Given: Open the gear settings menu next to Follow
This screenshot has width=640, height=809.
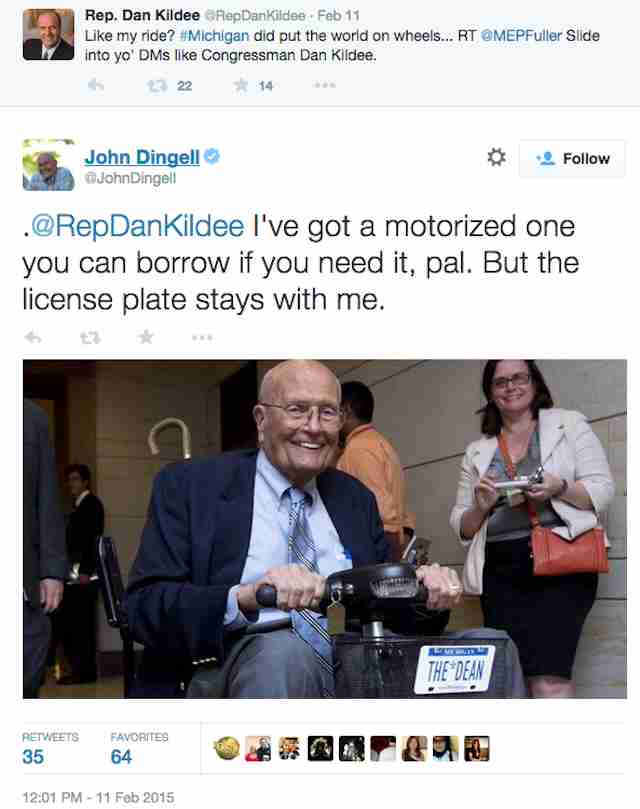Looking at the screenshot, I should (497, 157).
